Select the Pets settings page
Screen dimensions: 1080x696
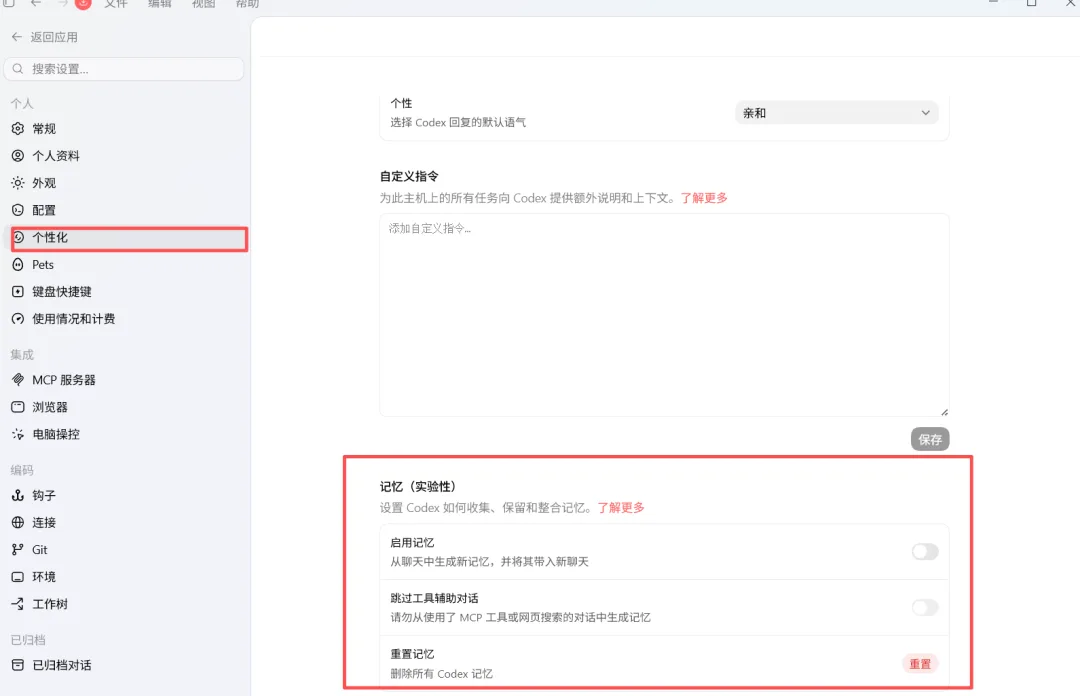point(125,265)
